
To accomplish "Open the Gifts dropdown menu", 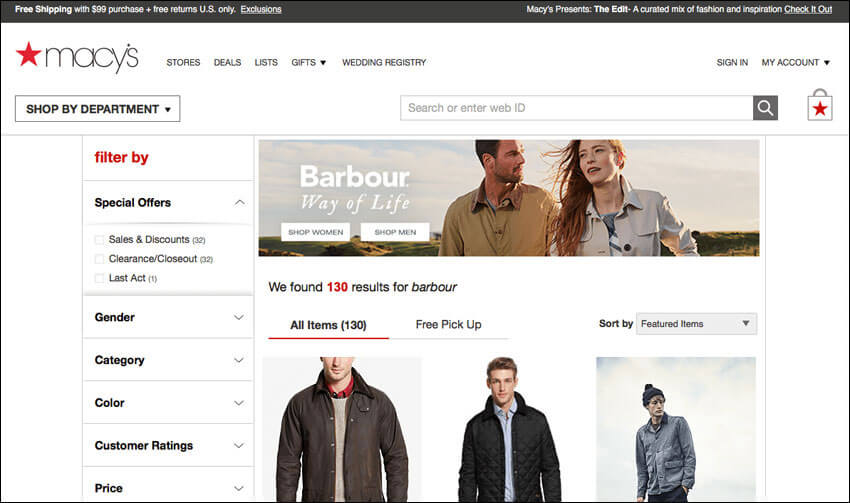I will (308, 62).
